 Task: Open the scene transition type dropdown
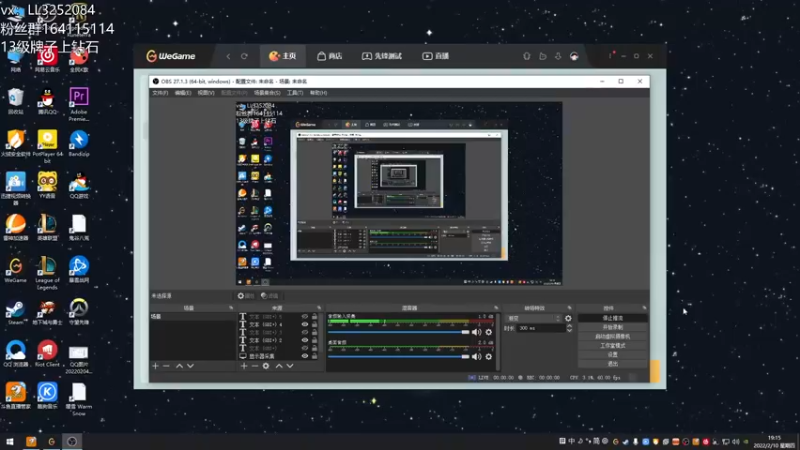(533, 318)
